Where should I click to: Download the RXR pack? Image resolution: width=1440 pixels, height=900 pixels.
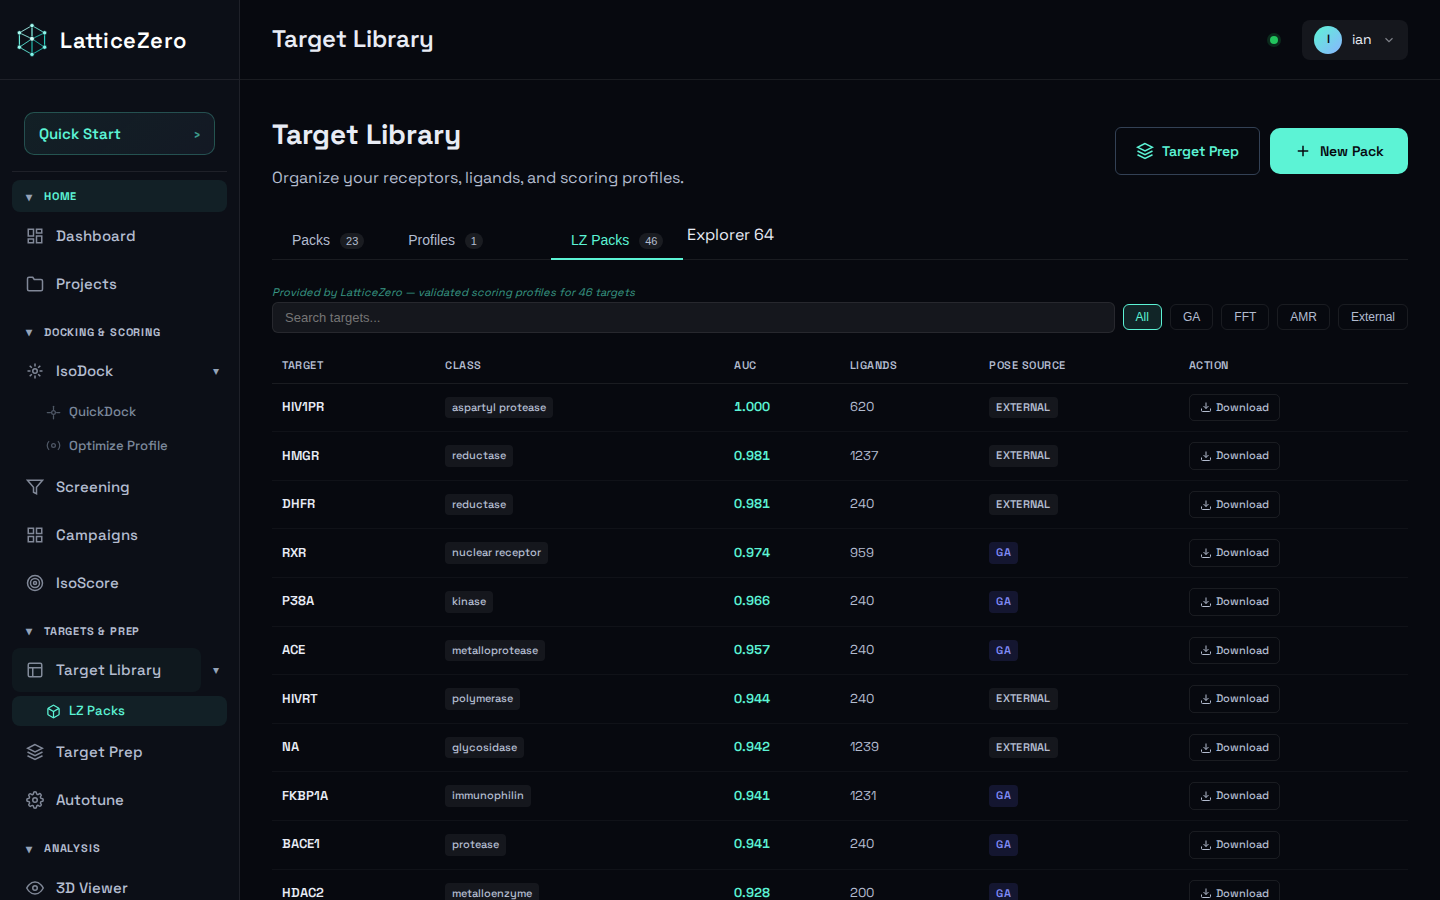pos(1234,553)
